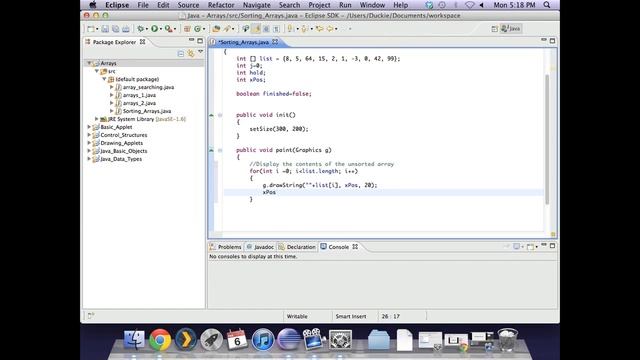This screenshot has width=640, height=360.
Task: Click the editor vertical scrollbar
Action: [547, 139]
